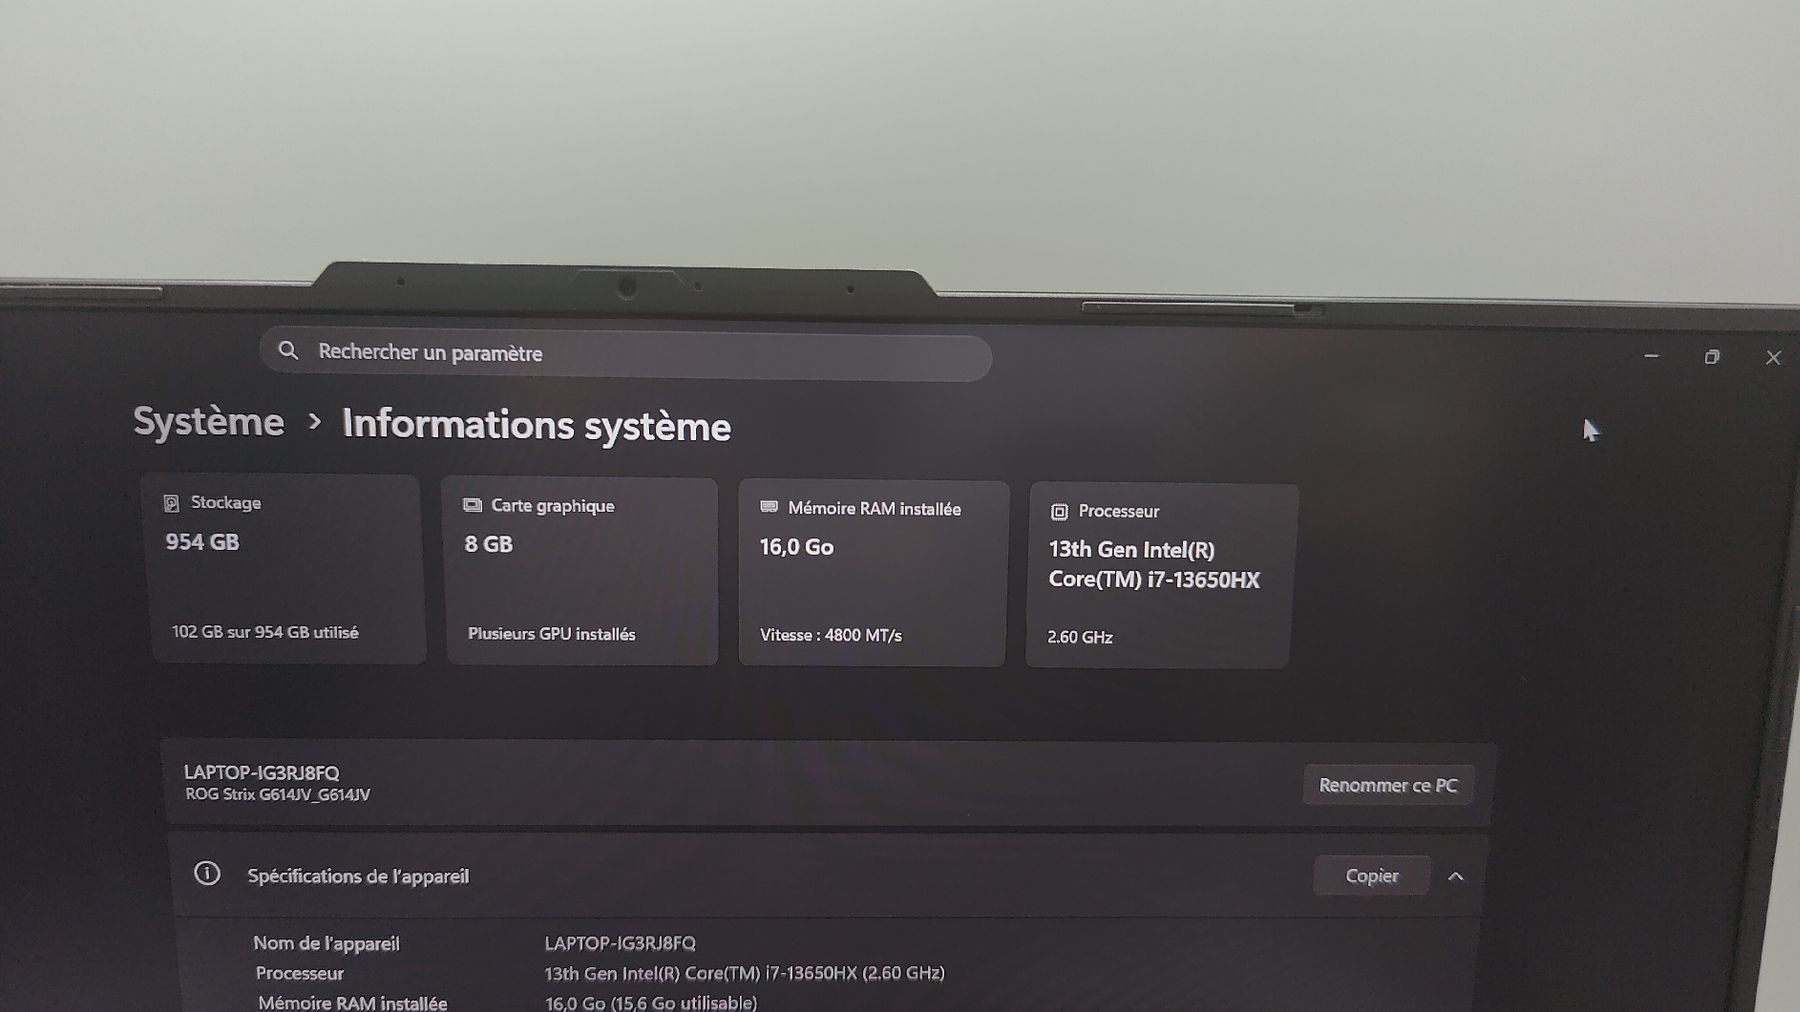Click the 'Informations système' page title
The height and width of the screenshot is (1012, 1800).
point(536,425)
